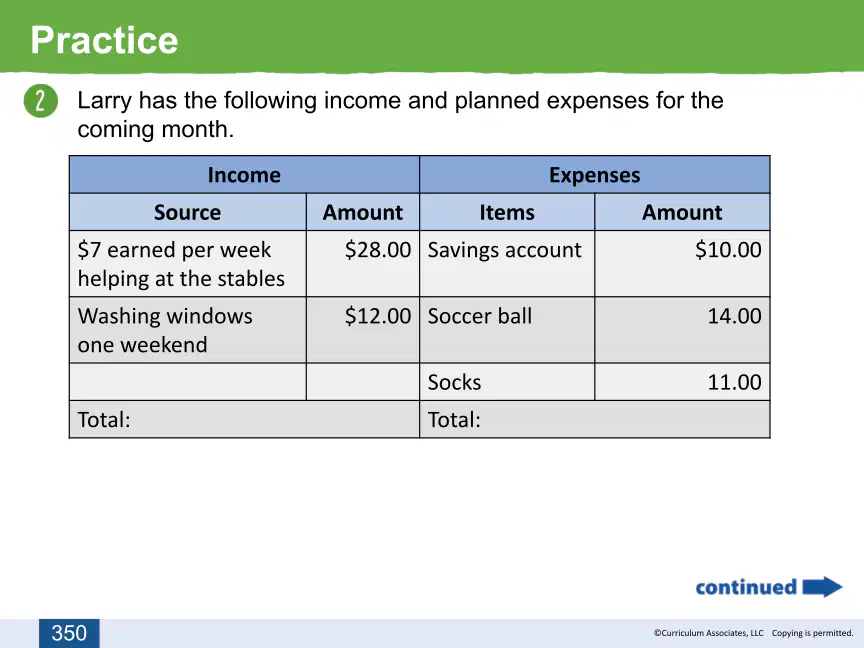This screenshot has height=648, width=864.
Task: Click the blue continued arrow icon
Action: [822, 587]
